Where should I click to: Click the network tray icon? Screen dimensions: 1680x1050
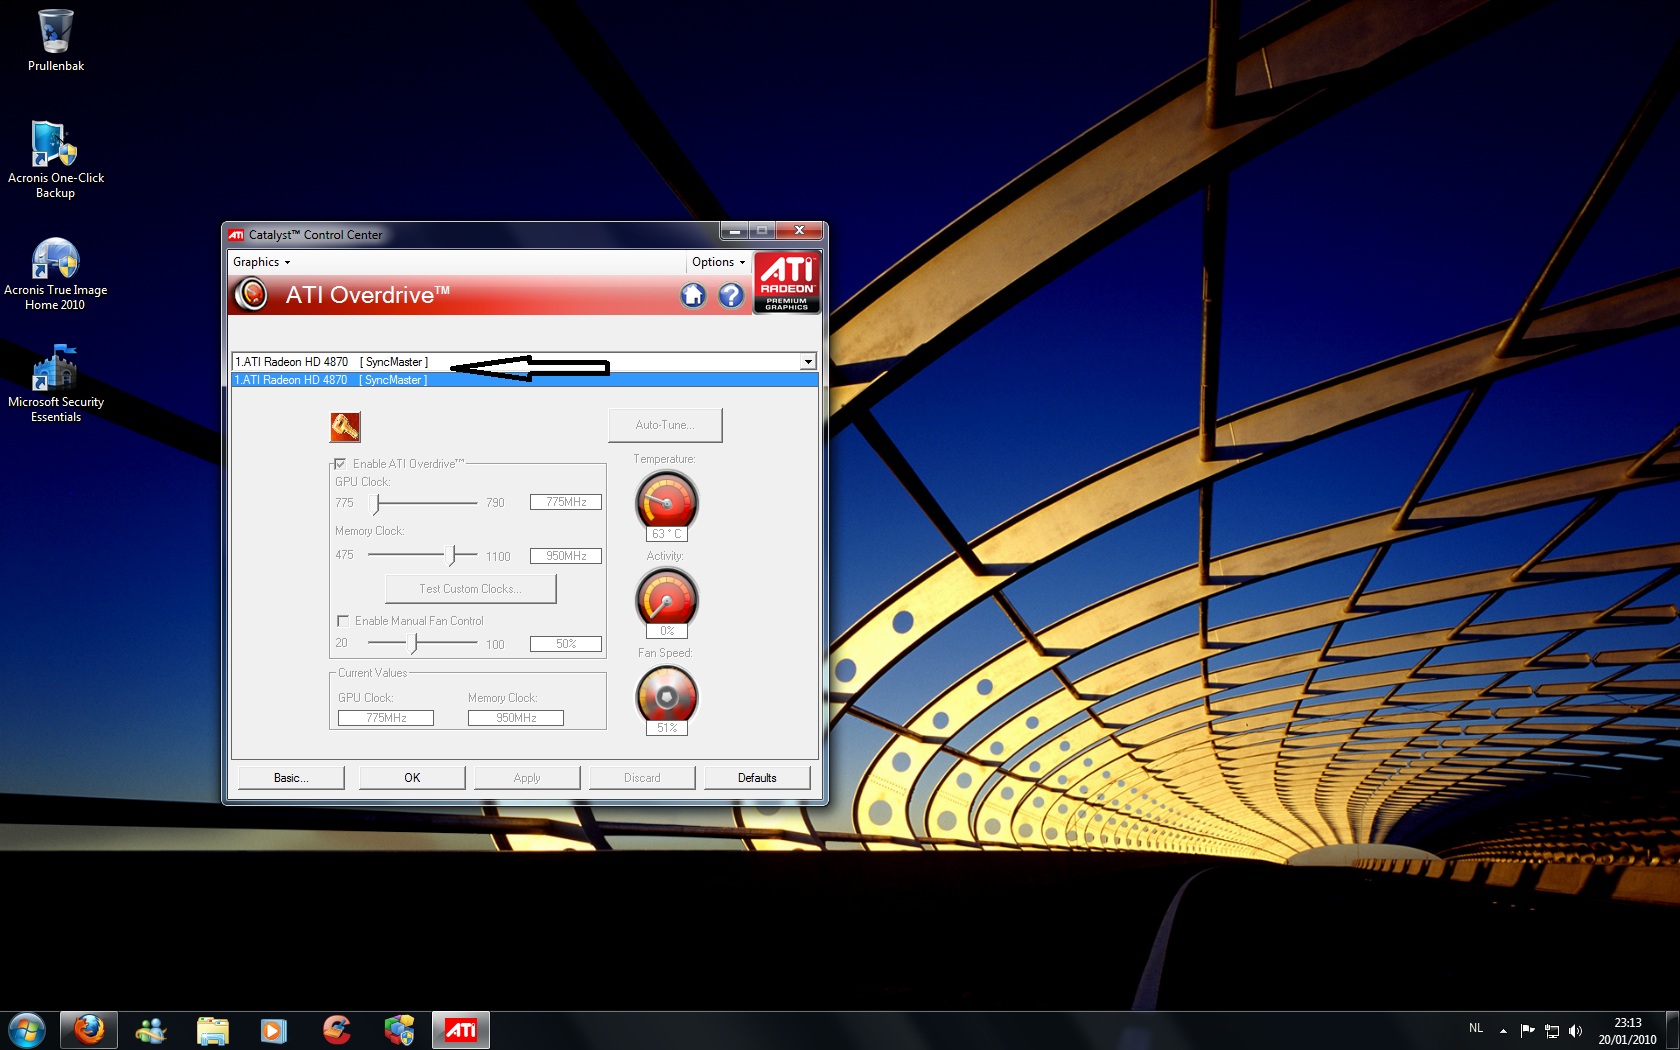(1552, 1030)
